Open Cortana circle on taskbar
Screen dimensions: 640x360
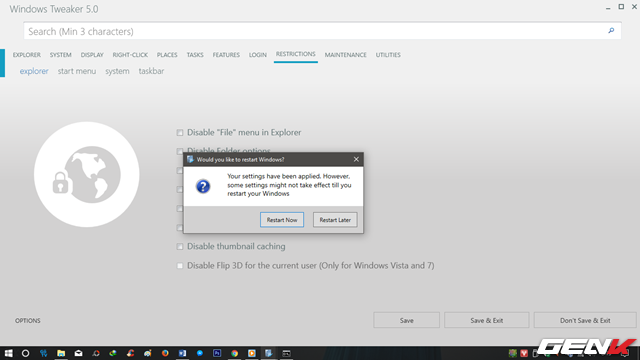[x=25, y=353]
